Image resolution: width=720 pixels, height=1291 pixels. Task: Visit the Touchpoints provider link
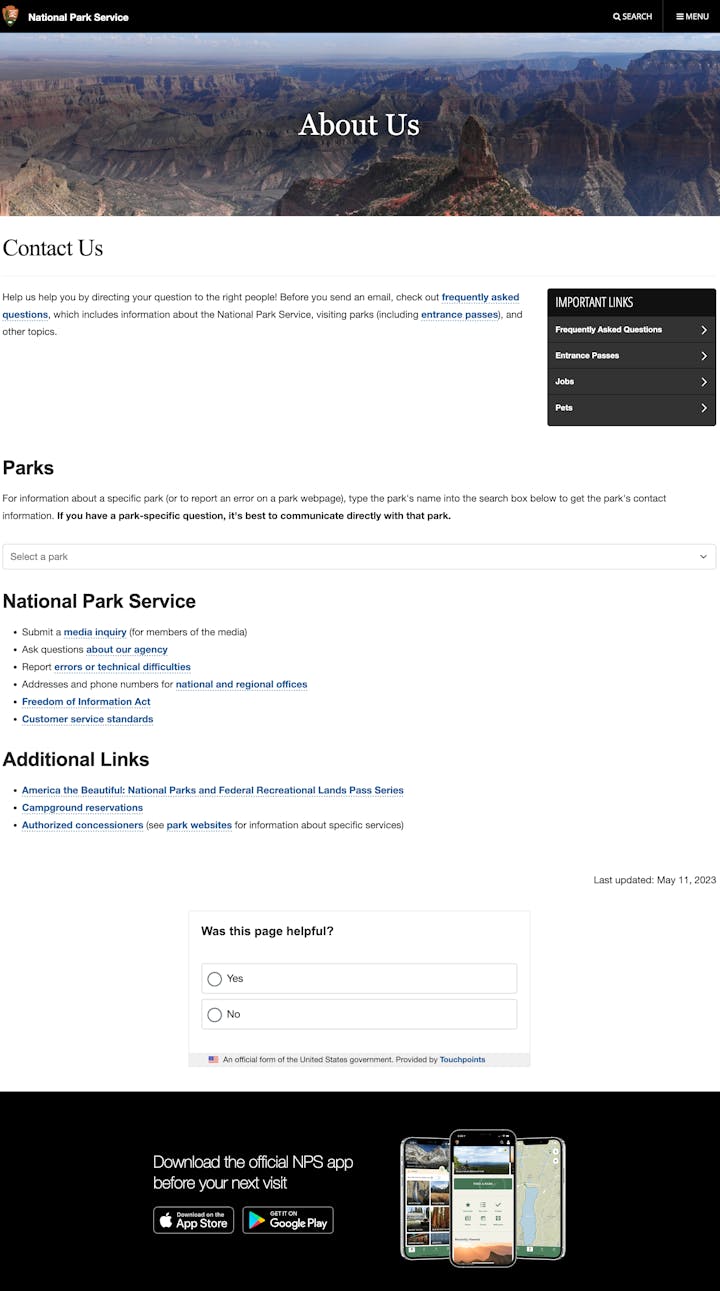tap(462, 1060)
